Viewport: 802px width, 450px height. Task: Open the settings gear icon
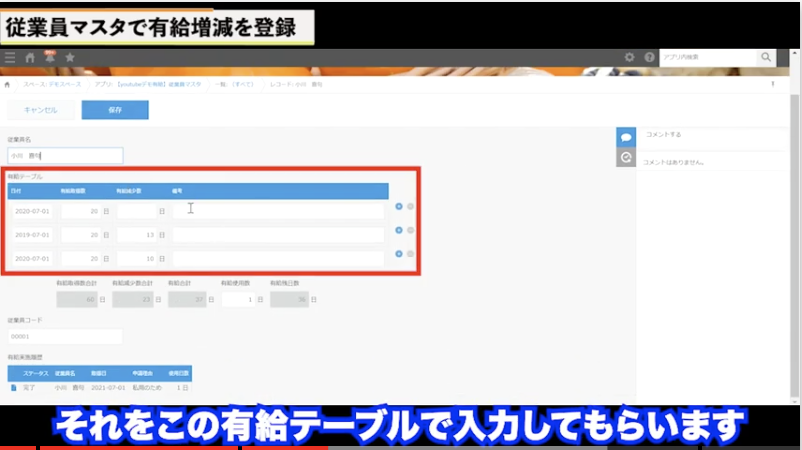pyautogui.click(x=629, y=58)
